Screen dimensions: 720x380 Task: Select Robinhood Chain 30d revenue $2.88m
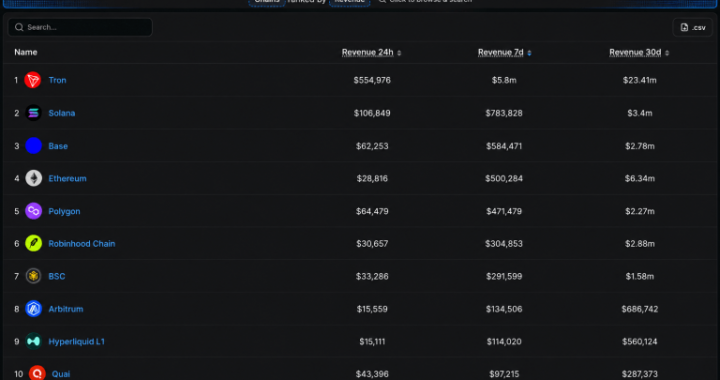[640, 244]
